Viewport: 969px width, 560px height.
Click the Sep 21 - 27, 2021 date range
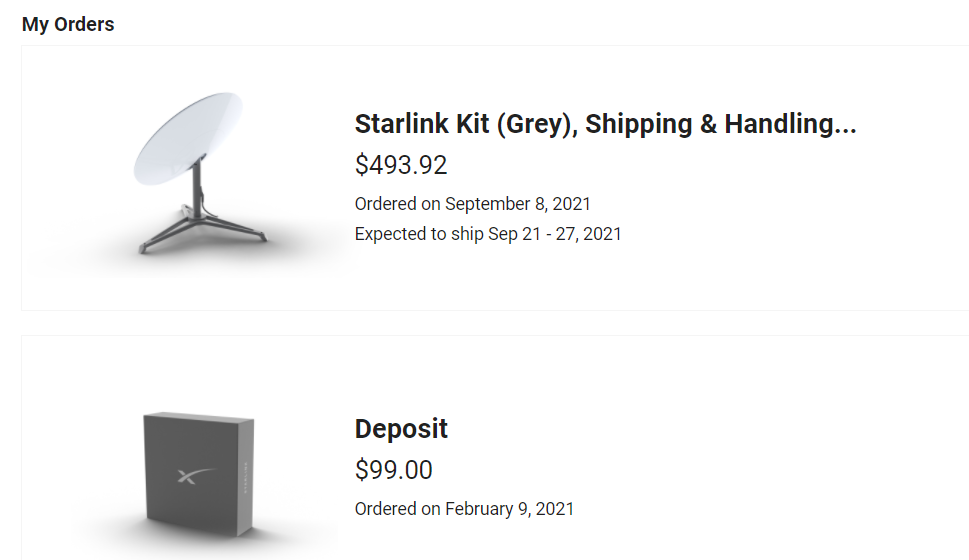[x=555, y=234]
